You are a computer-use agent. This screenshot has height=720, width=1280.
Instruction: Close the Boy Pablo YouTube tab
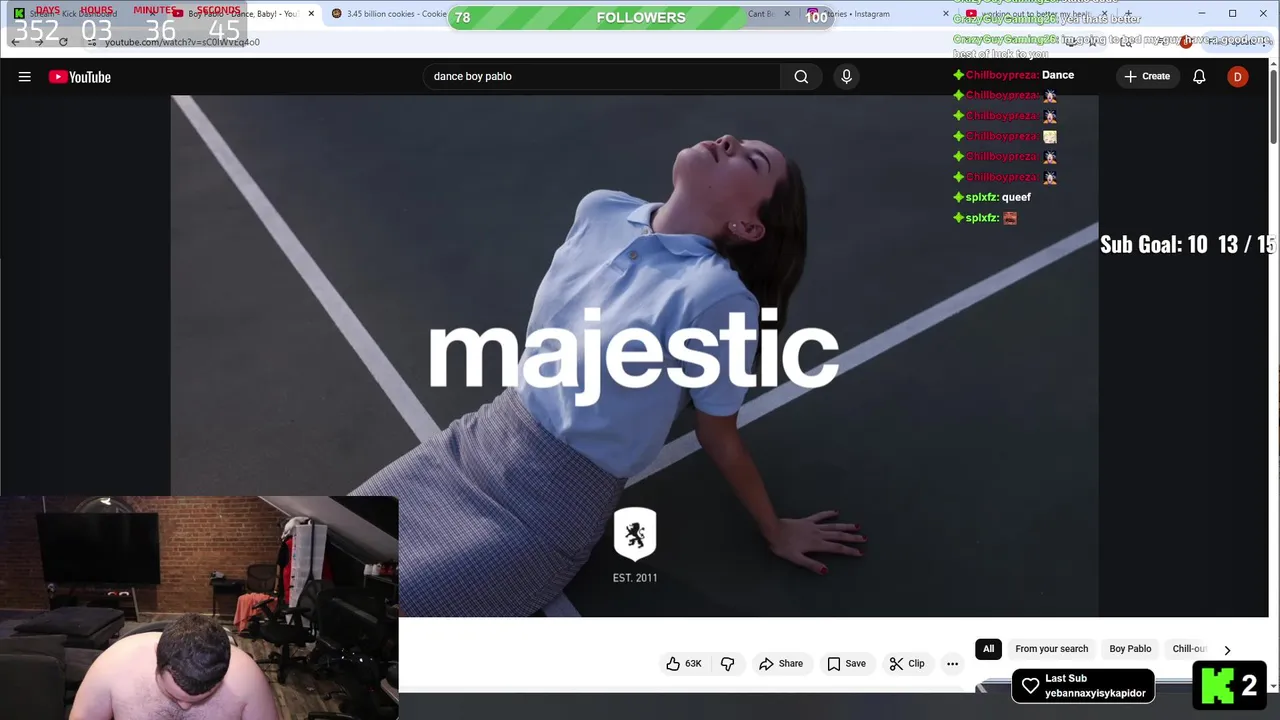(x=311, y=14)
